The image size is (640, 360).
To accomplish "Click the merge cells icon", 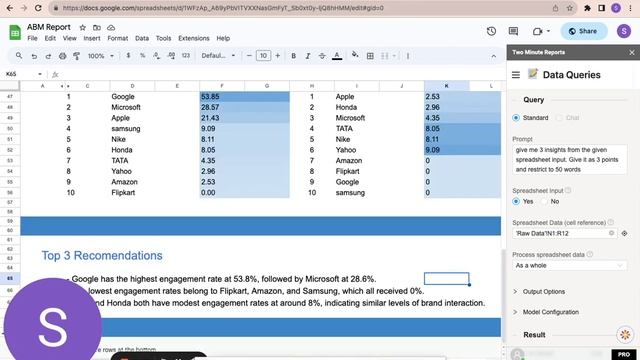I will pyautogui.click(x=384, y=56).
